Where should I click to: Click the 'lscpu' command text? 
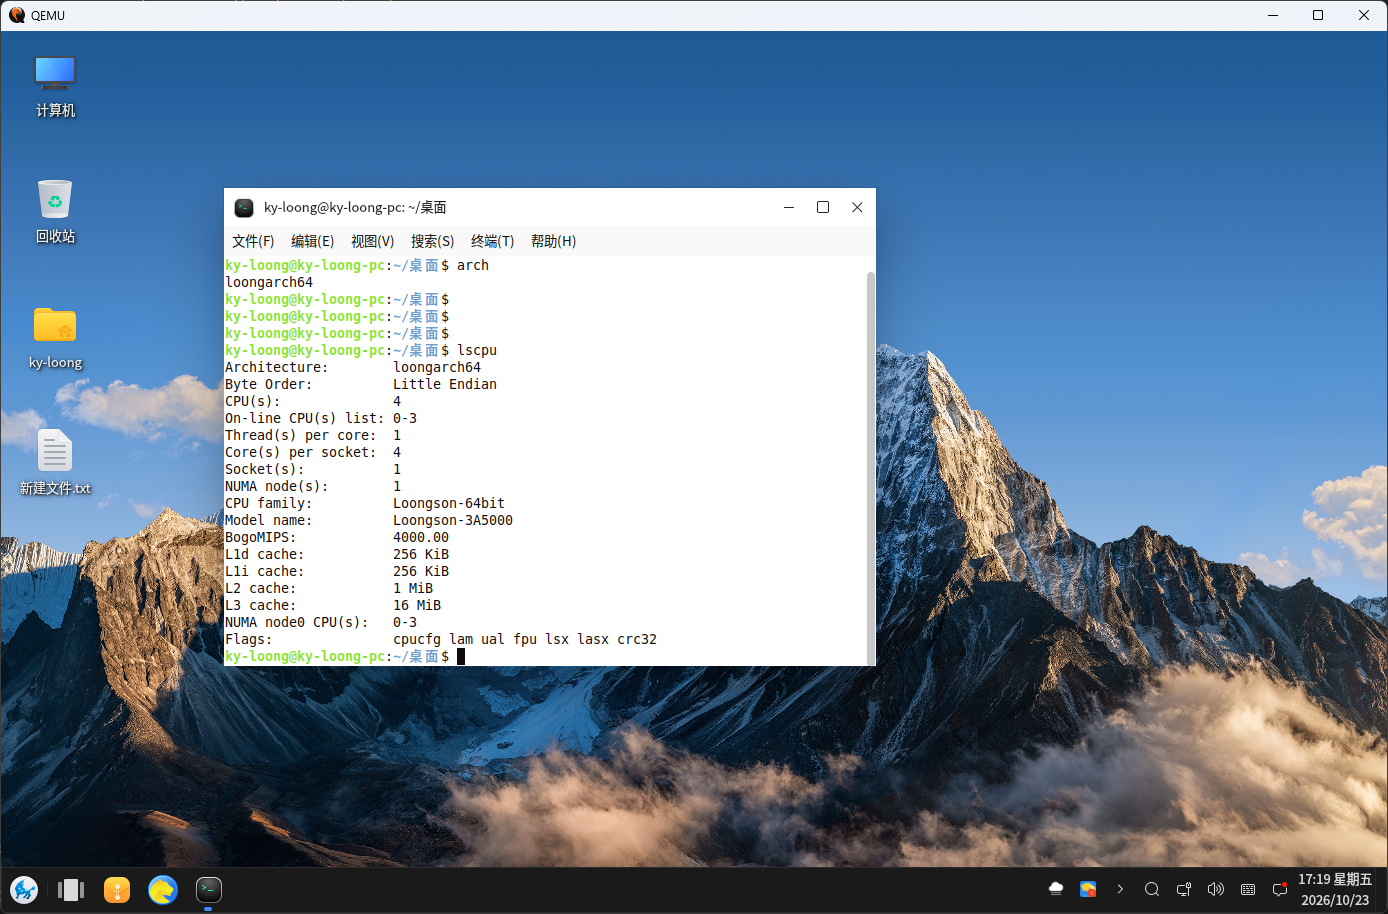coord(477,350)
